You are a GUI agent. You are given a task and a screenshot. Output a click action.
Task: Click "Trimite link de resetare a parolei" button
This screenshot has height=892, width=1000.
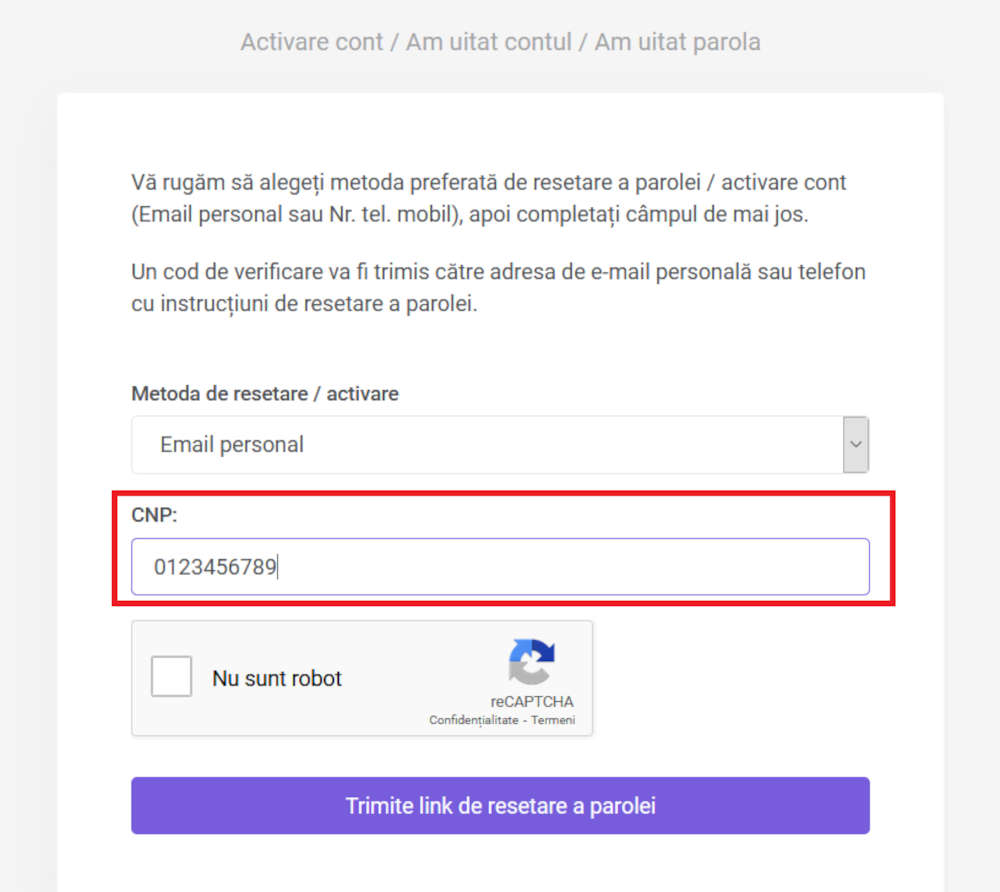tap(500, 805)
